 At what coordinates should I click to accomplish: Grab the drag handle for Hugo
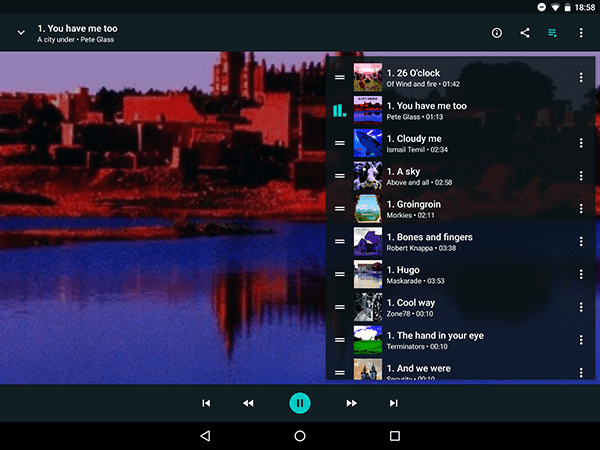click(340, 275)
